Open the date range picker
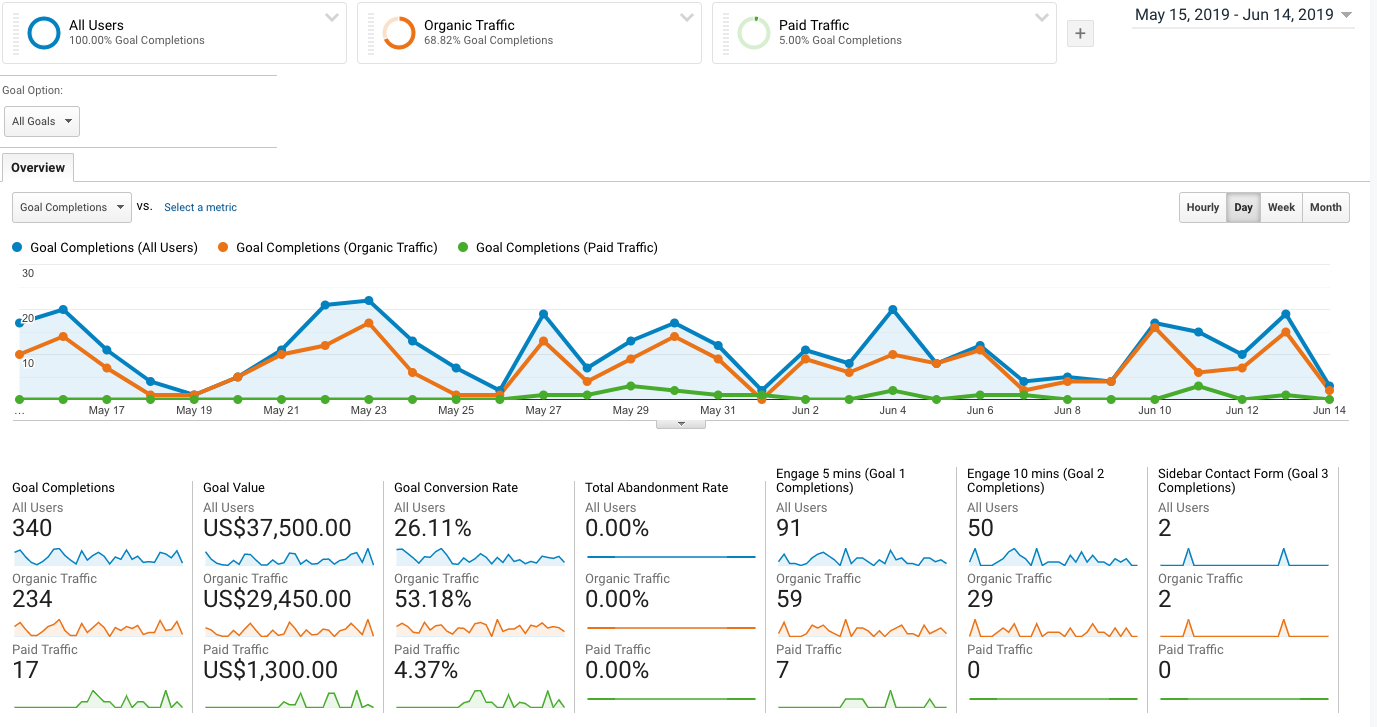The width and height of the screenshot is (1377, 727). click(1244, 15)
